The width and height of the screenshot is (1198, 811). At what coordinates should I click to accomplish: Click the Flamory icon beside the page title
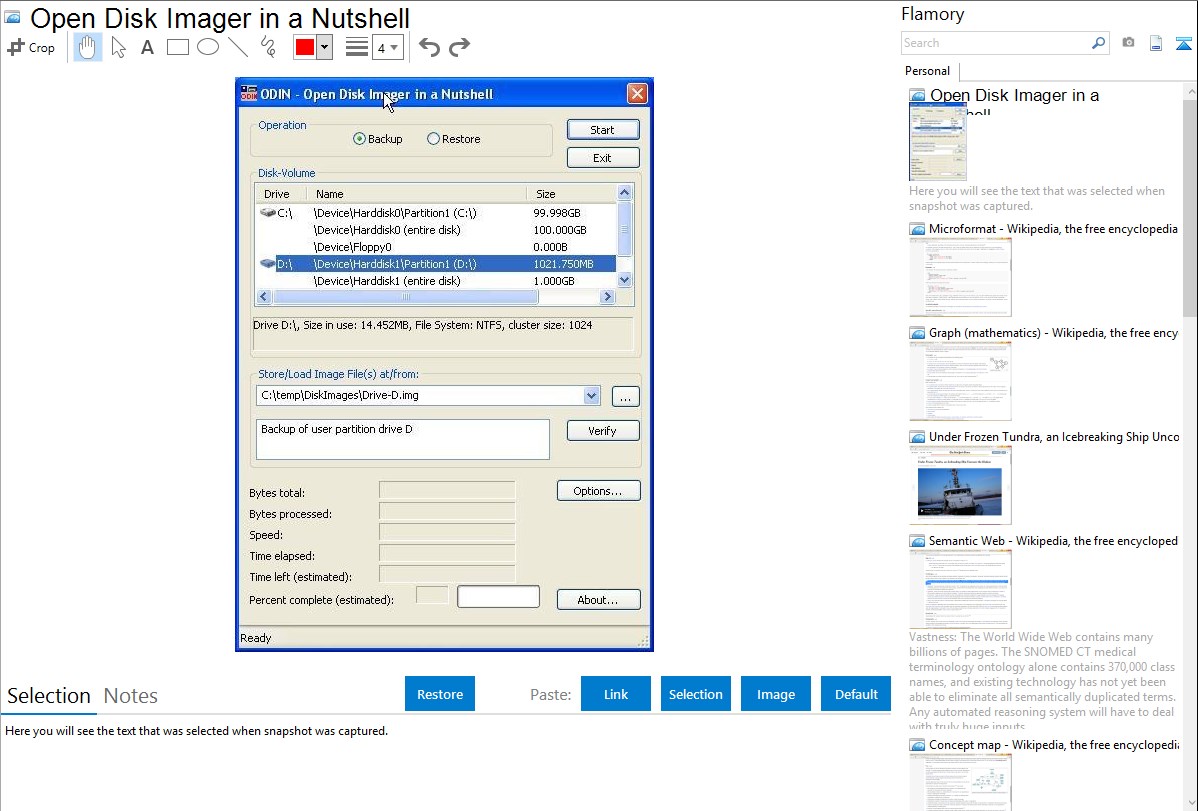tap(12, 17)
